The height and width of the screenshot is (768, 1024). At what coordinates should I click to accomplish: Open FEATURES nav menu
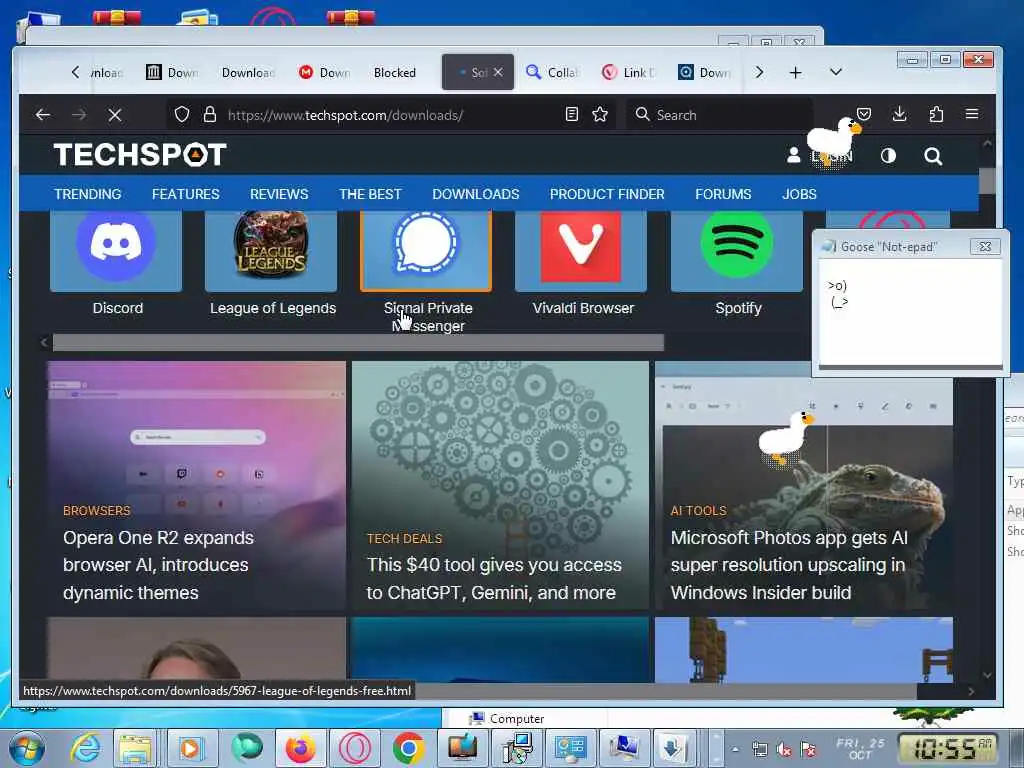pyautogui.click(x=185, y=194)
